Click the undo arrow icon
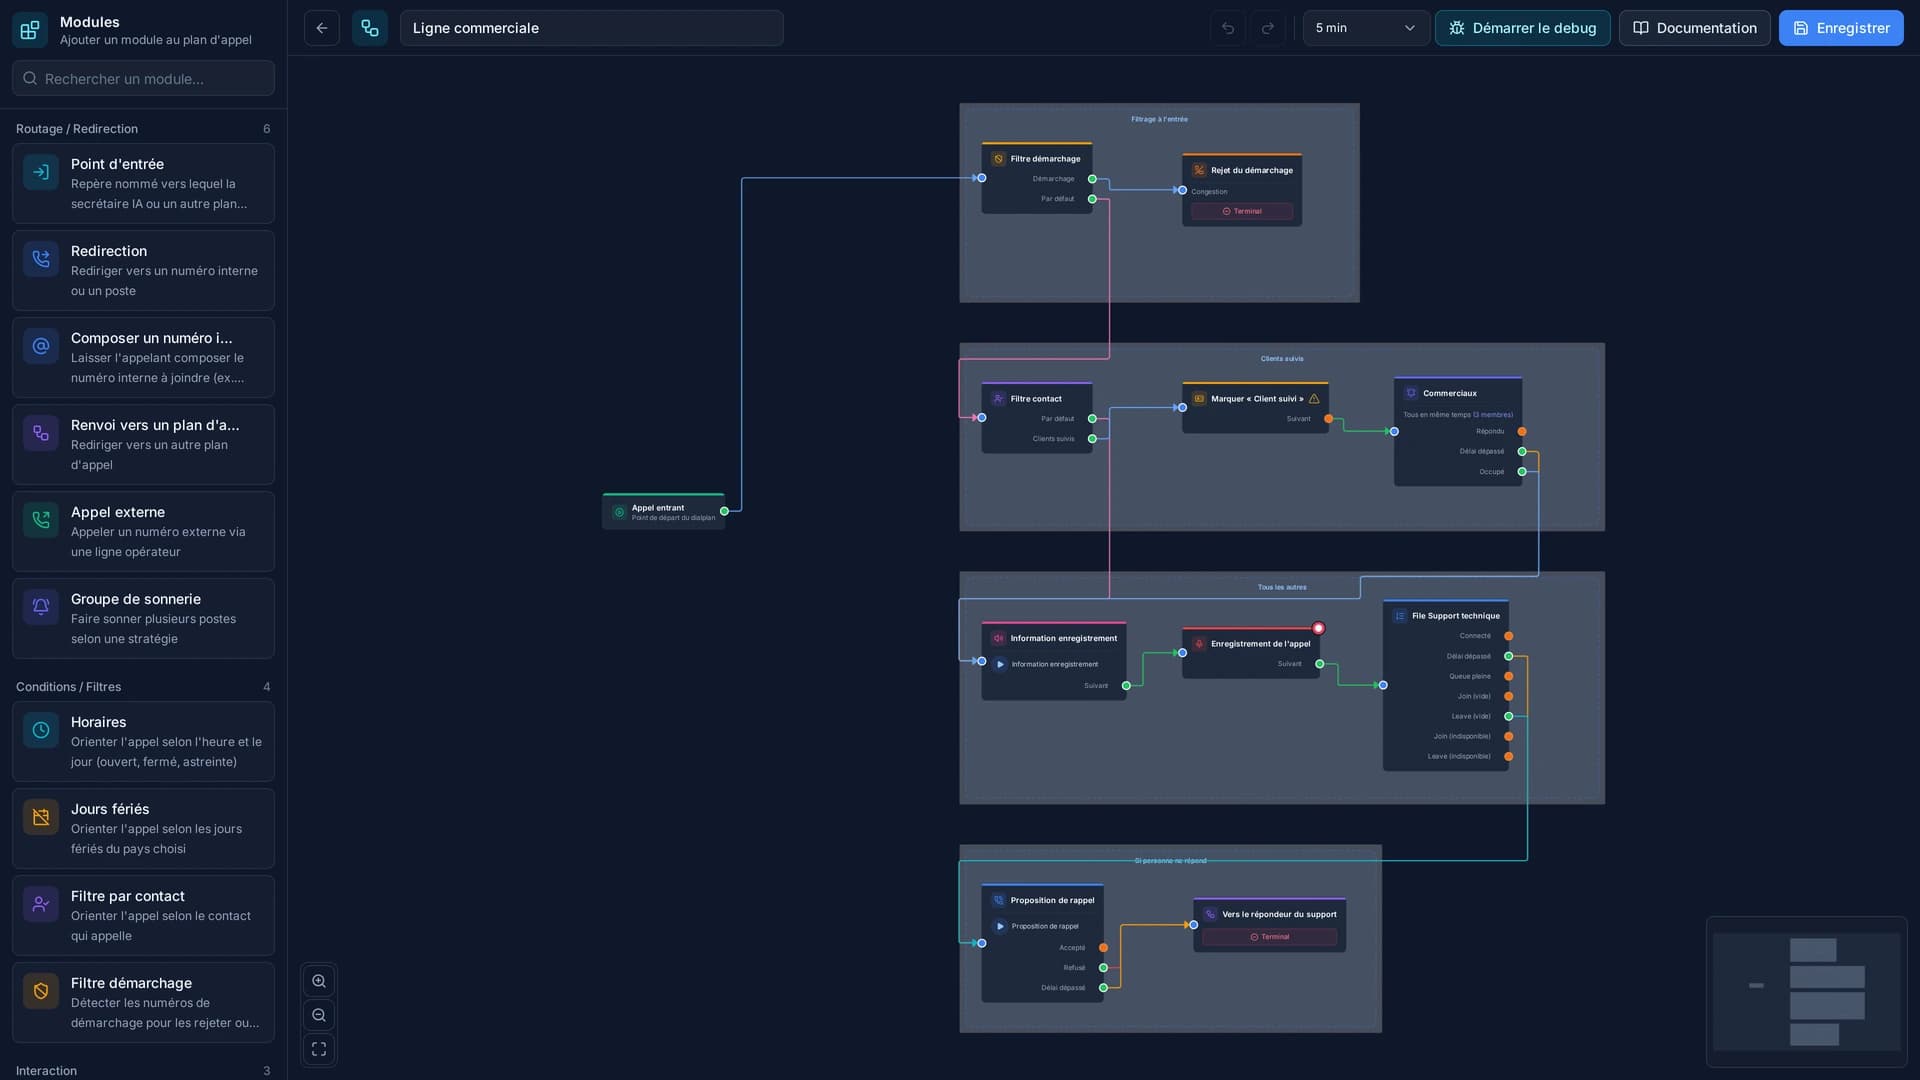This screenshot has width=1920, height=1080. [x=1228, y=28]
